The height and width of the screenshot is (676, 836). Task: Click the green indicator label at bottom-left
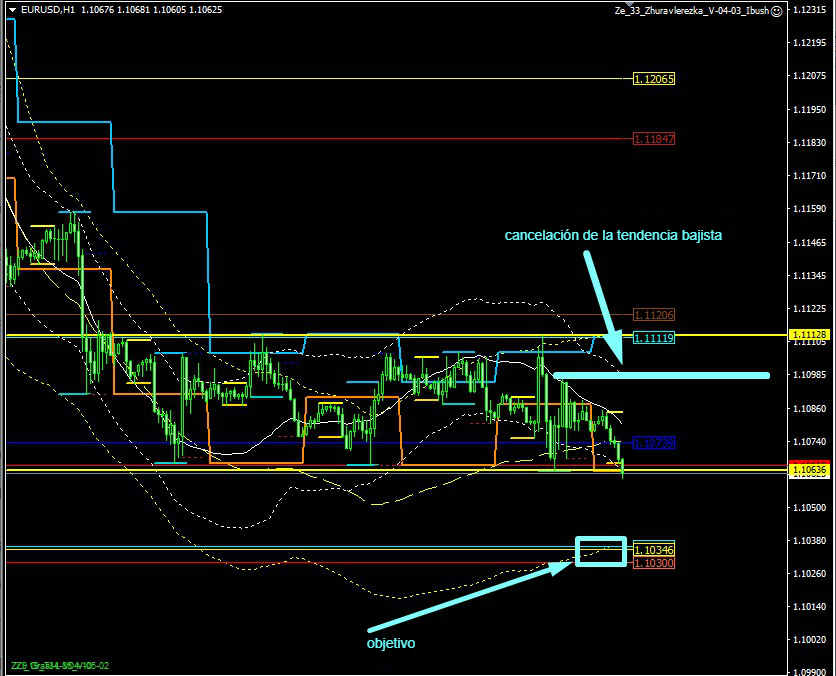click(x=60, y=666)
